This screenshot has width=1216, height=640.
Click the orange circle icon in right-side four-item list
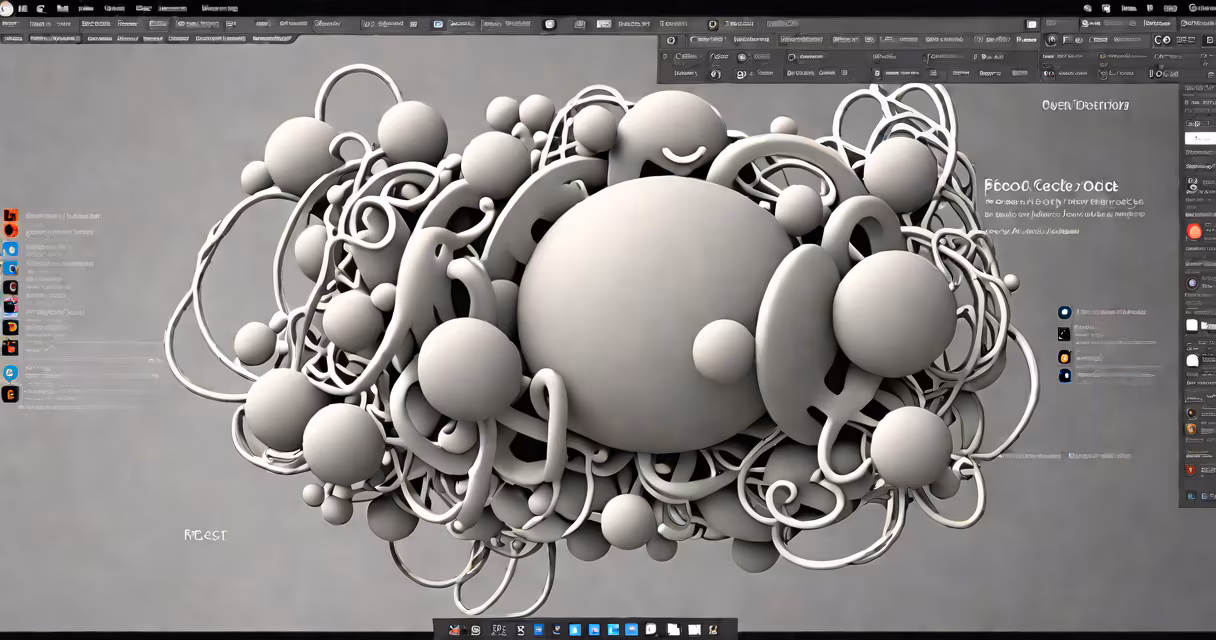click(x=1064, y=356)
